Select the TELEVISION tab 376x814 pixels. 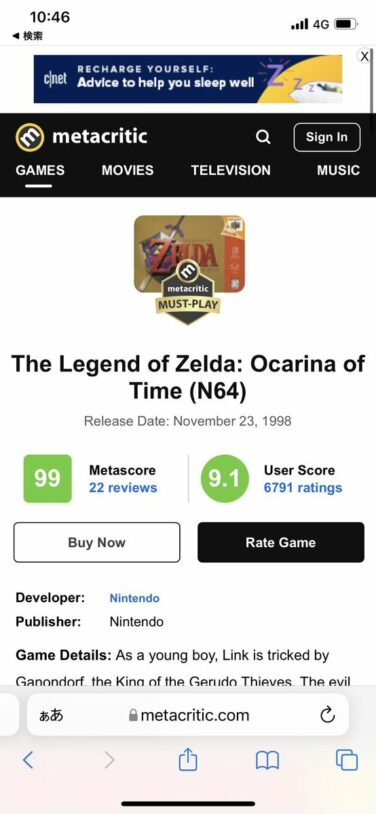[x=231, y=170]
